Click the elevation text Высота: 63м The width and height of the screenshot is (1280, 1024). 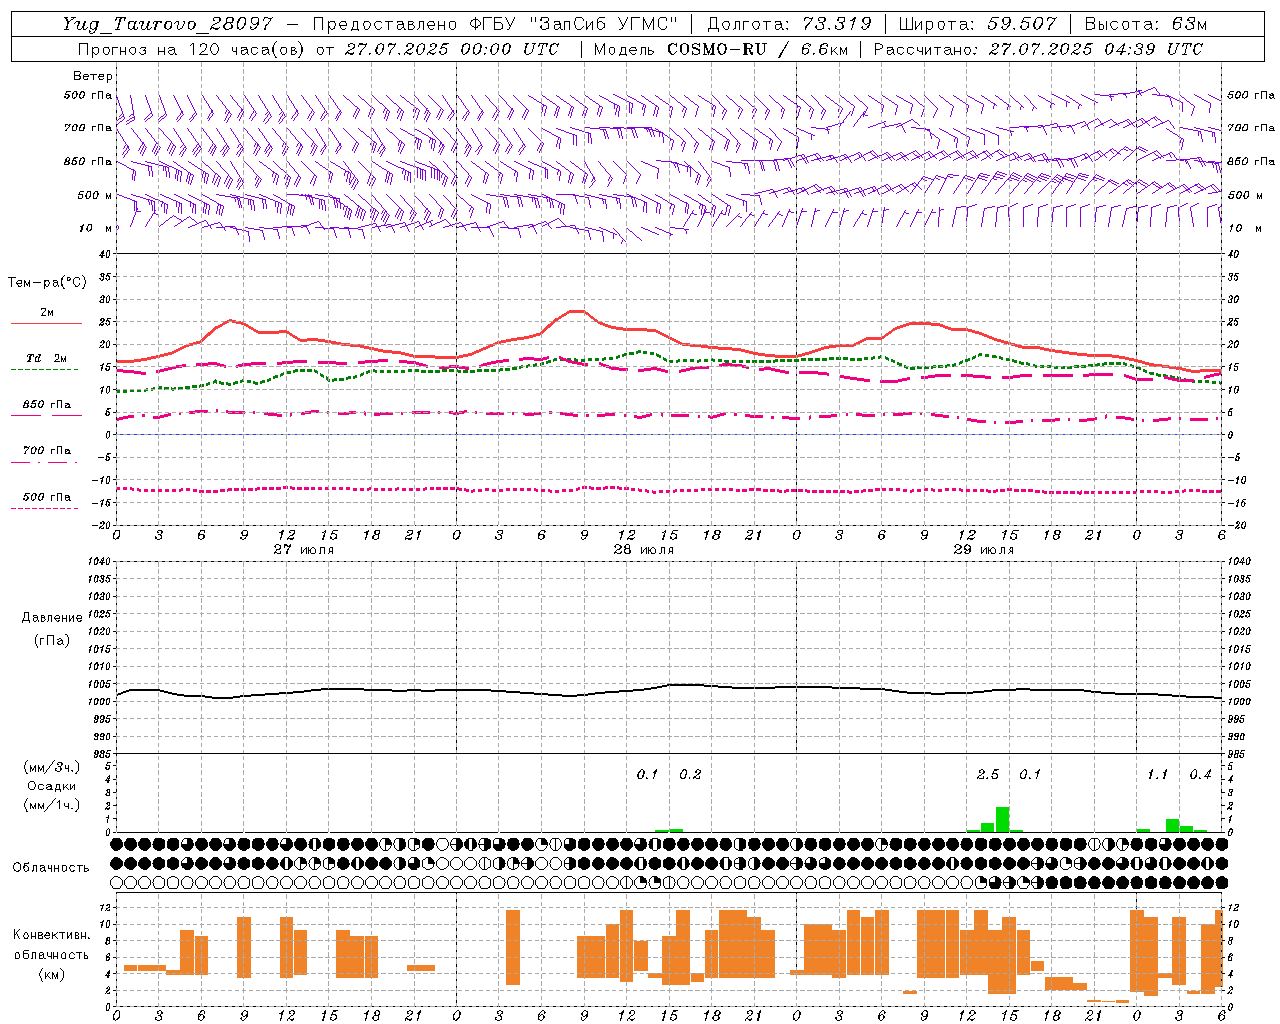(x=1144, y=24)
